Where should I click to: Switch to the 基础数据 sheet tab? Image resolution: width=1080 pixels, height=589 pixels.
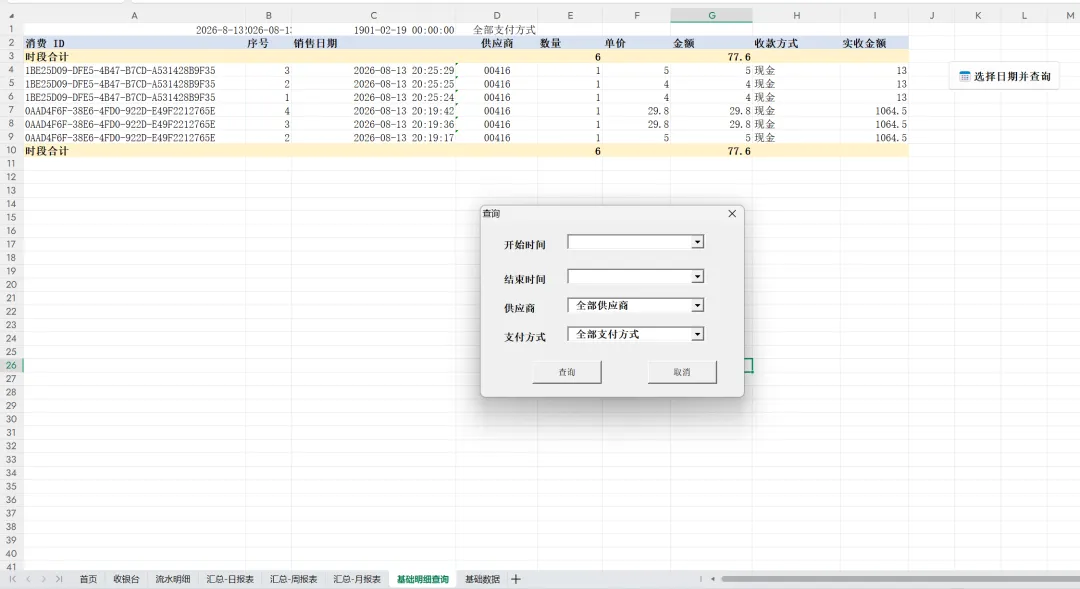482,579
